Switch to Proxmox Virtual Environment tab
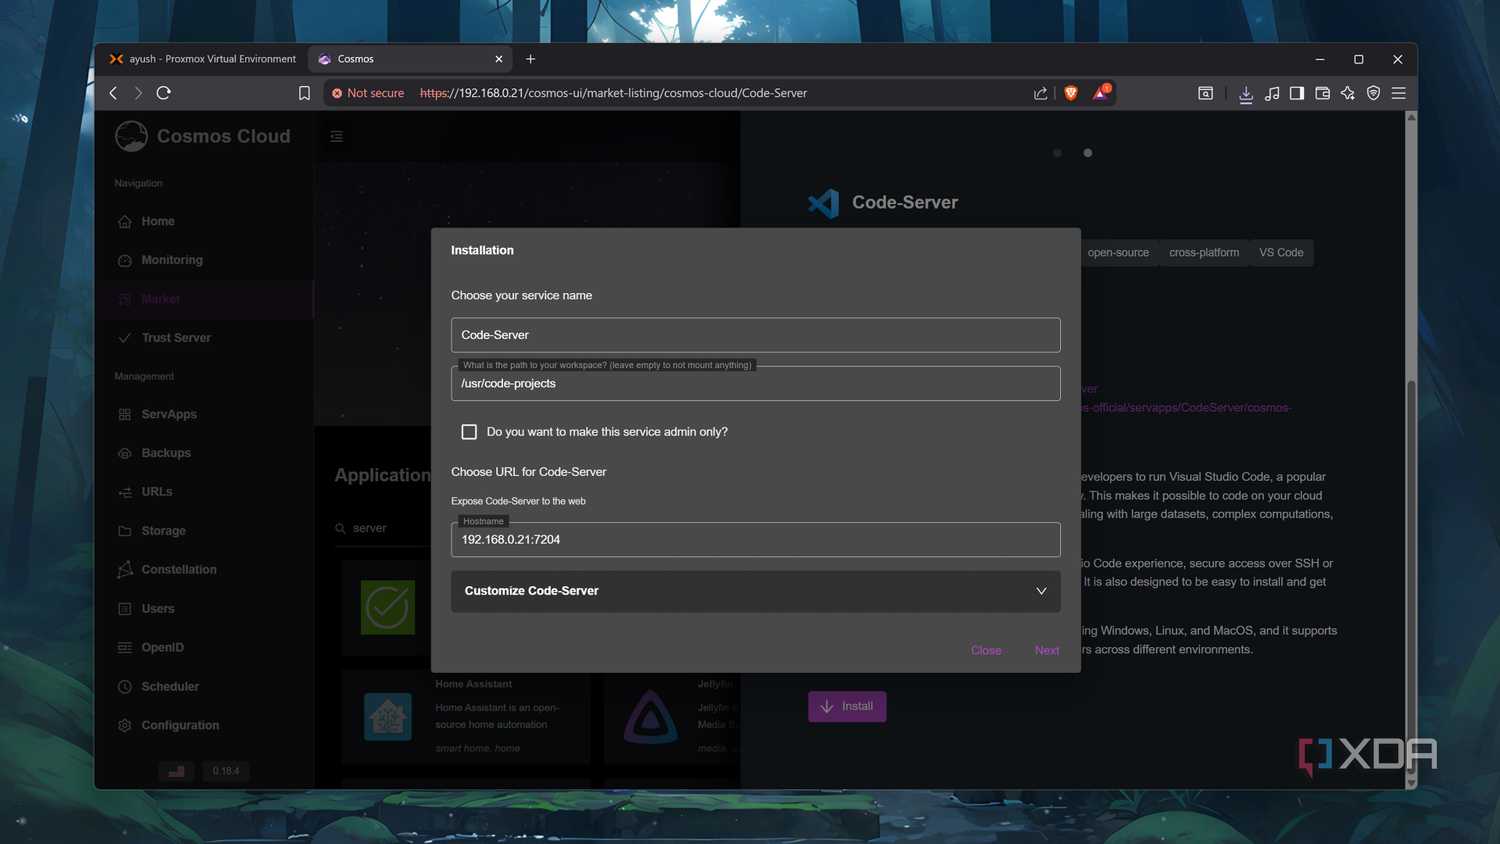 coord(203,59)
